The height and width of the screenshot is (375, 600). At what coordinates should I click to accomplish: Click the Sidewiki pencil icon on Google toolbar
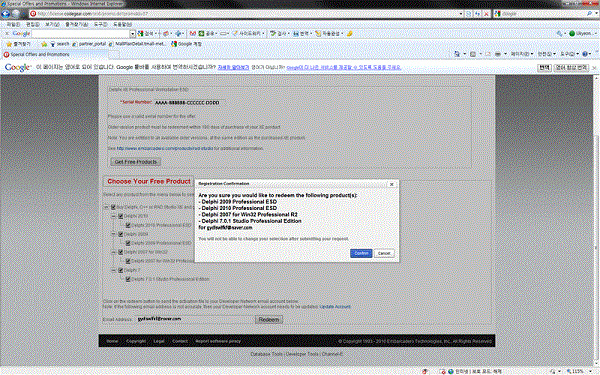[x=235, y=34]
